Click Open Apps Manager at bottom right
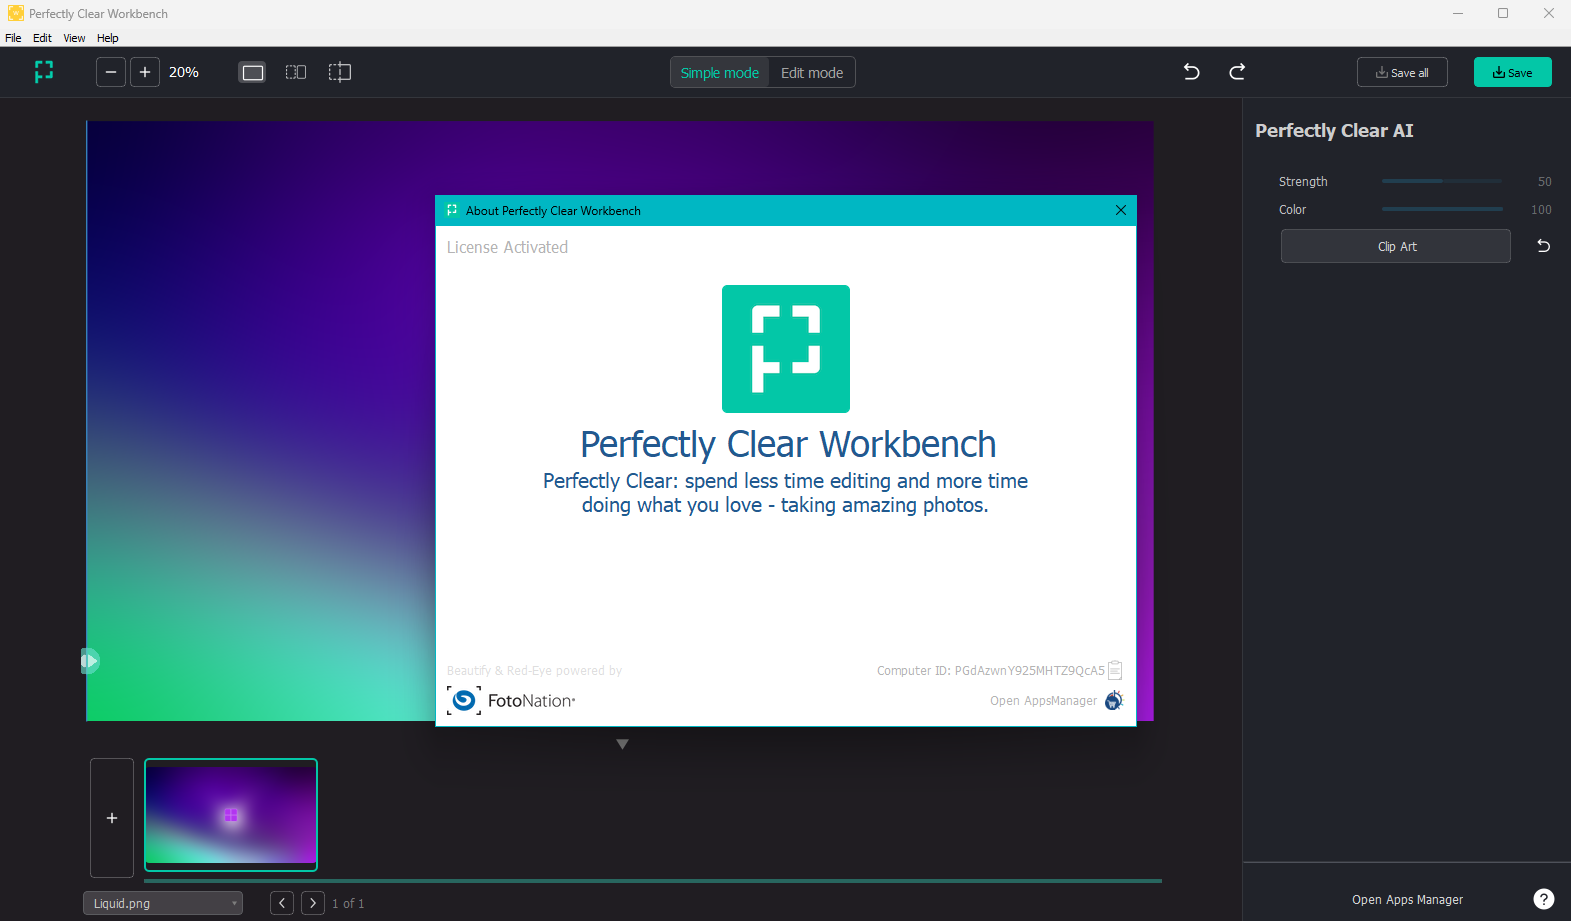Screen dimensions: 1571x921 [x=1407, y=900]
